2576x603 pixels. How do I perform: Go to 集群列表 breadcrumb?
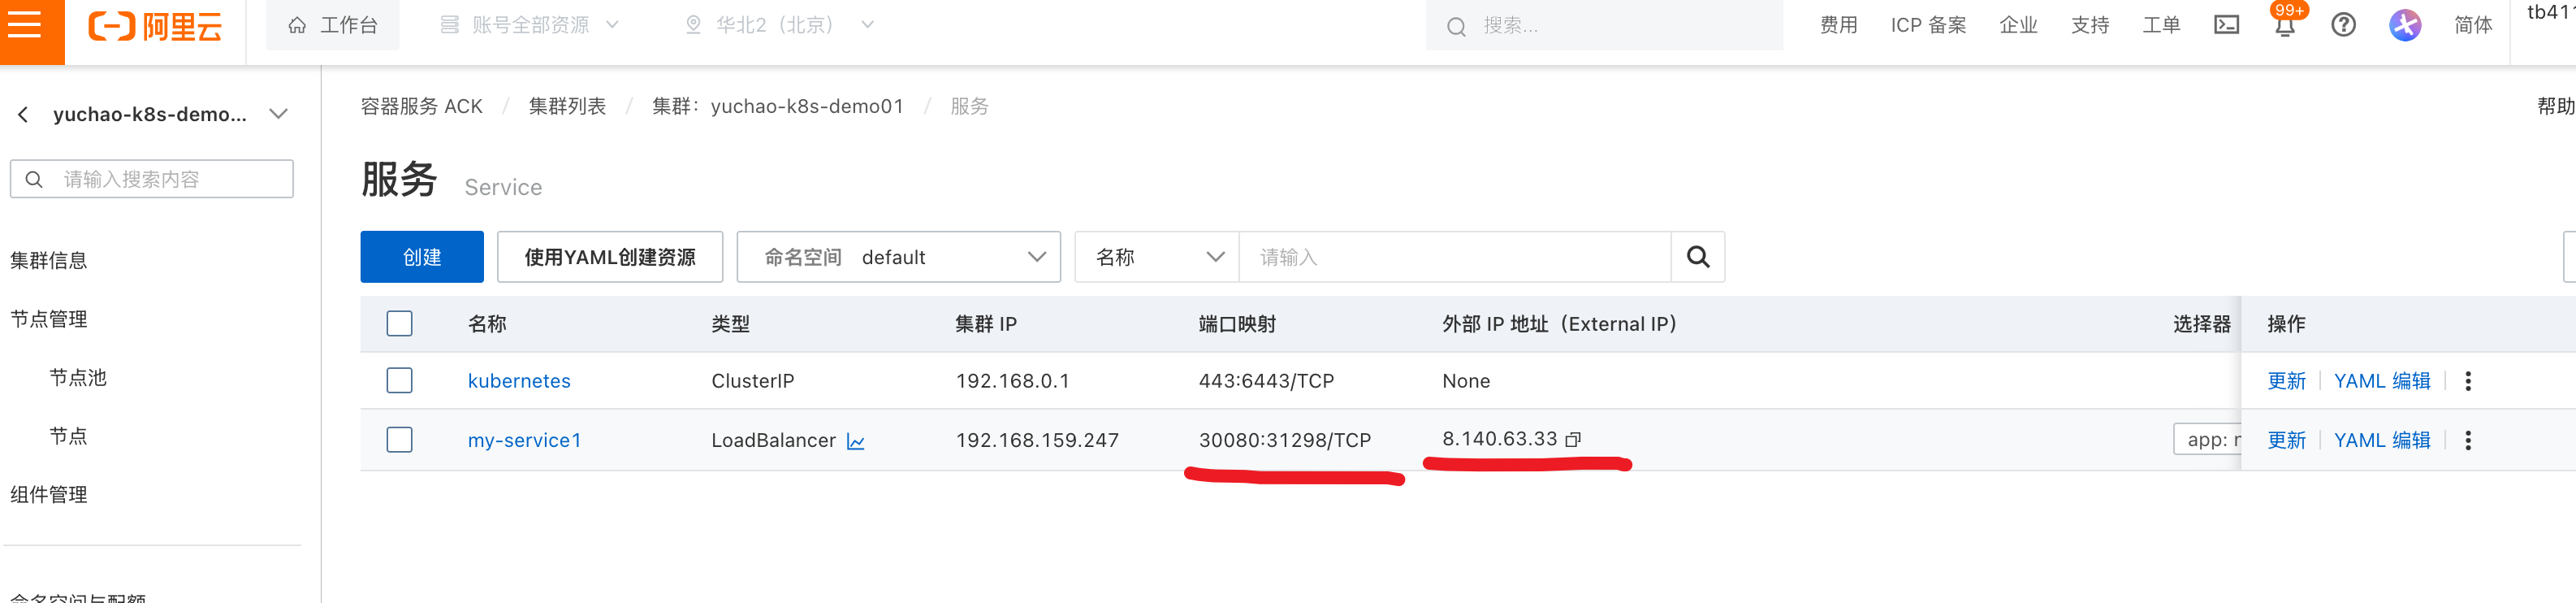pos(567,106)
